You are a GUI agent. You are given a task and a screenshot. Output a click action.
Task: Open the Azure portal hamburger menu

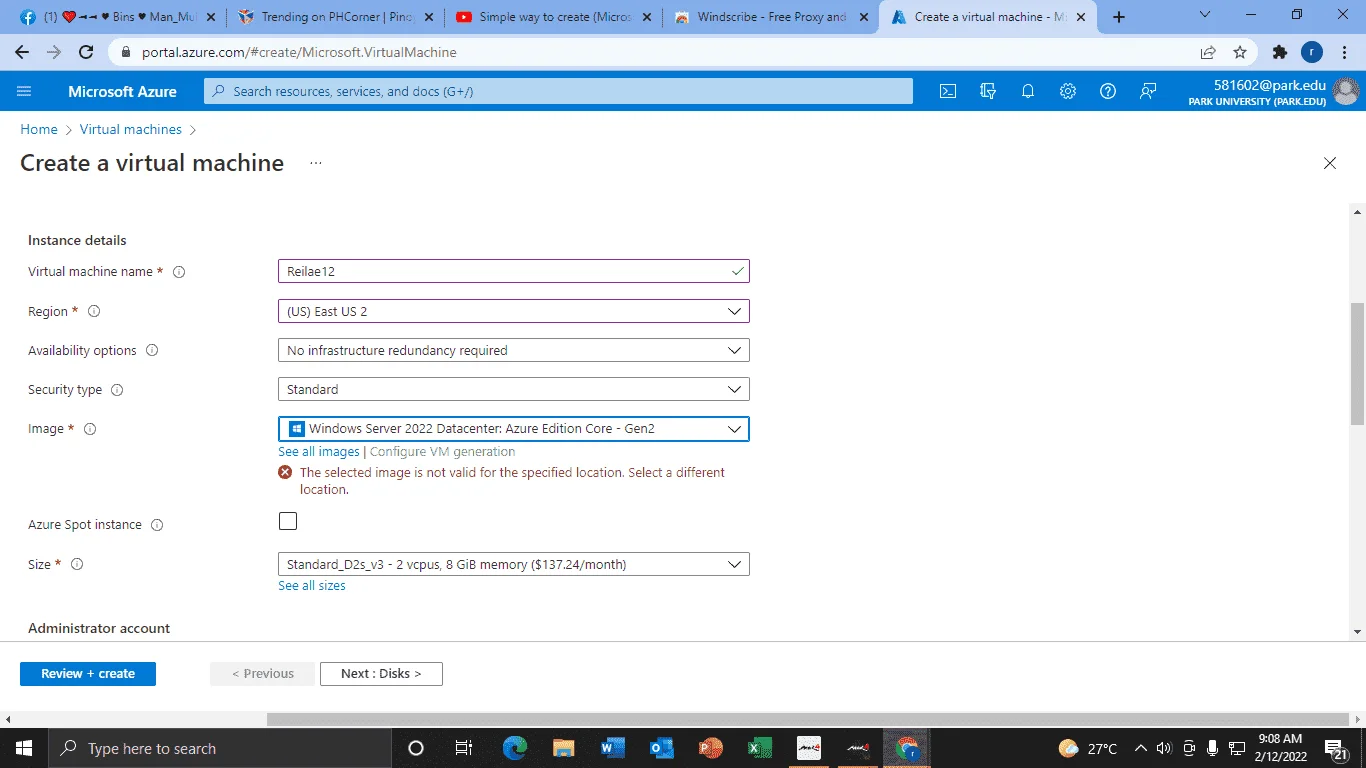click(x=24, y=91)
